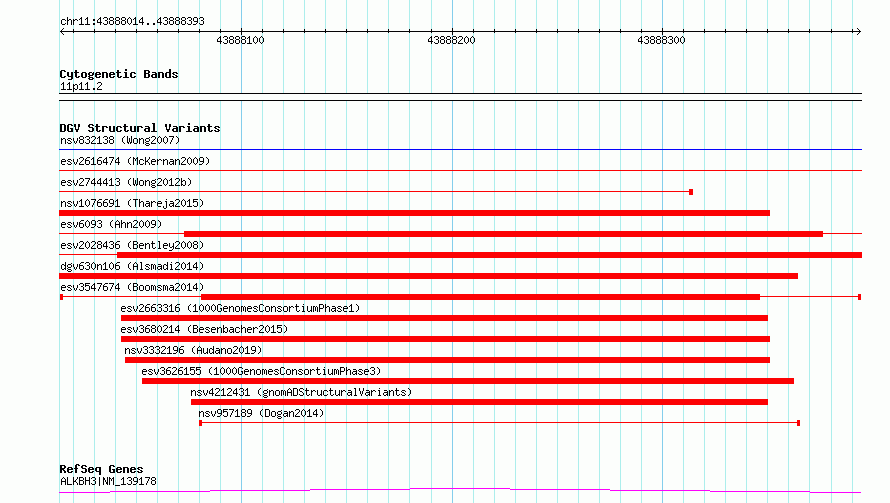Open the Cytogenetic Bands track heading
The width and height of the screenshot is (890, 503).
[x=119, y=74]
